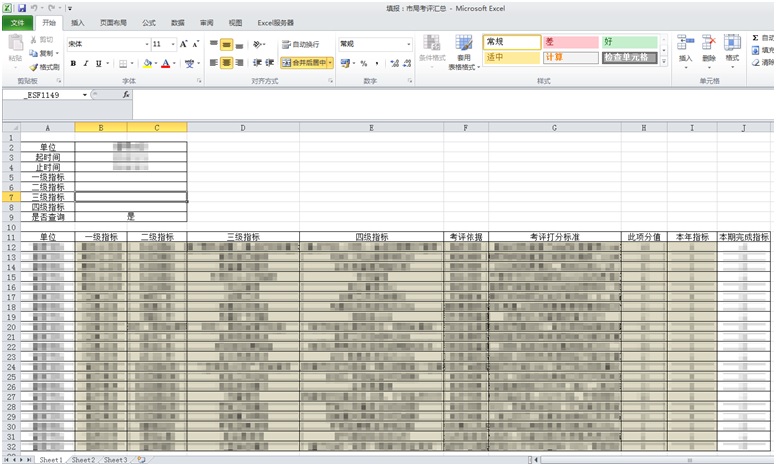This screenshot has height=466, width=776.
Task: Open Format as Table (套用表格格式)
Action: coord(464,50)
